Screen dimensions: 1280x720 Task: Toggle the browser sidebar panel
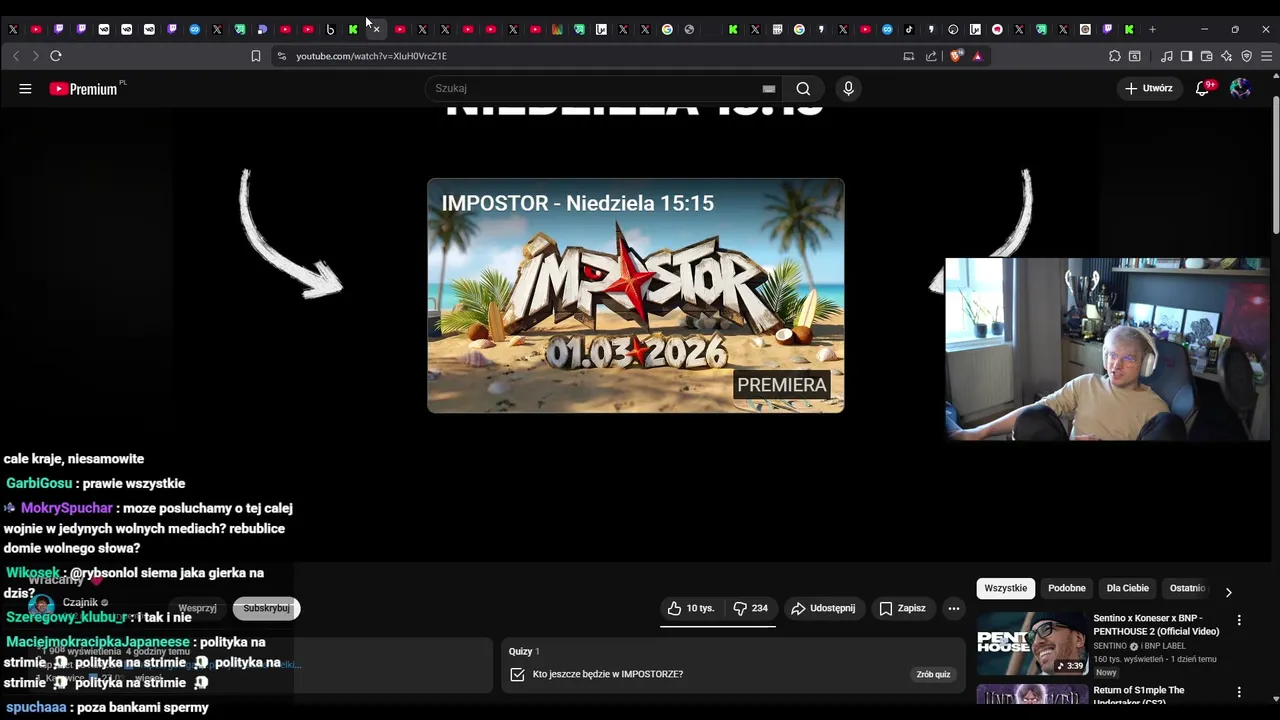[1186, 56]
